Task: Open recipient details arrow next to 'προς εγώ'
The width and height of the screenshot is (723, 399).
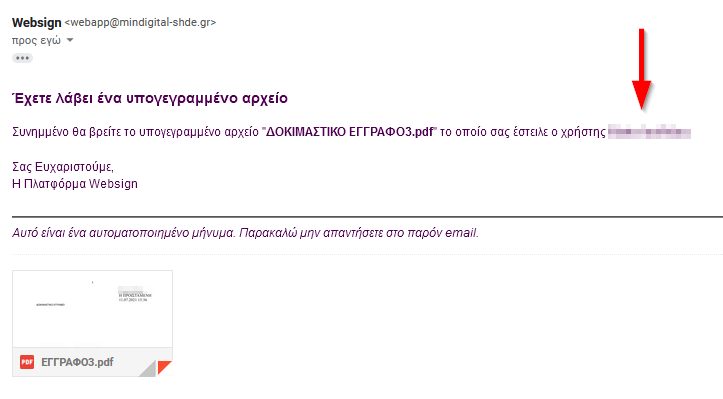Action: tap(70, 40)
